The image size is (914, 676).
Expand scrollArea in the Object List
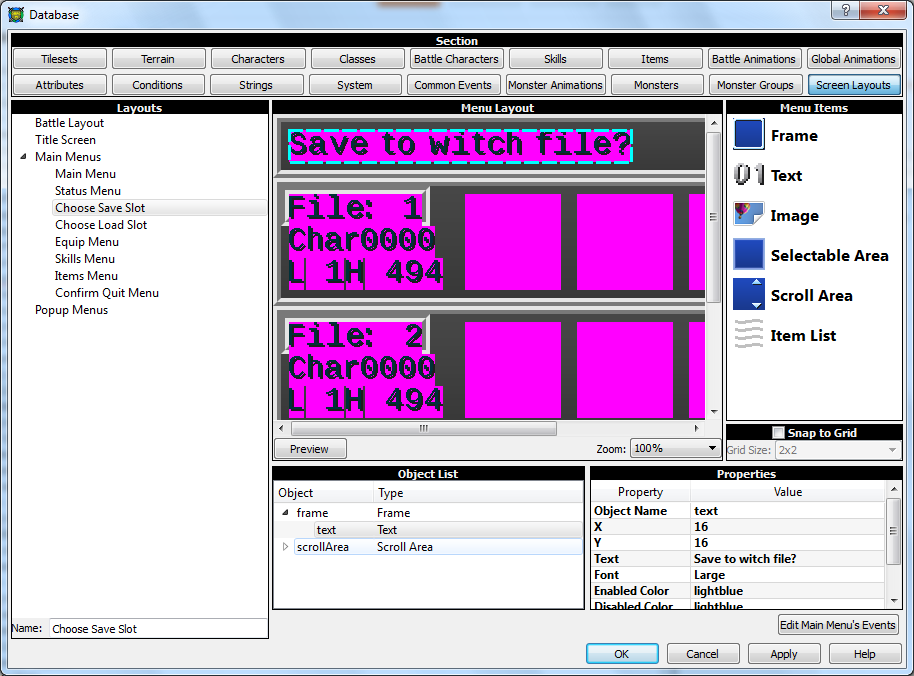(x=285, y=546)
